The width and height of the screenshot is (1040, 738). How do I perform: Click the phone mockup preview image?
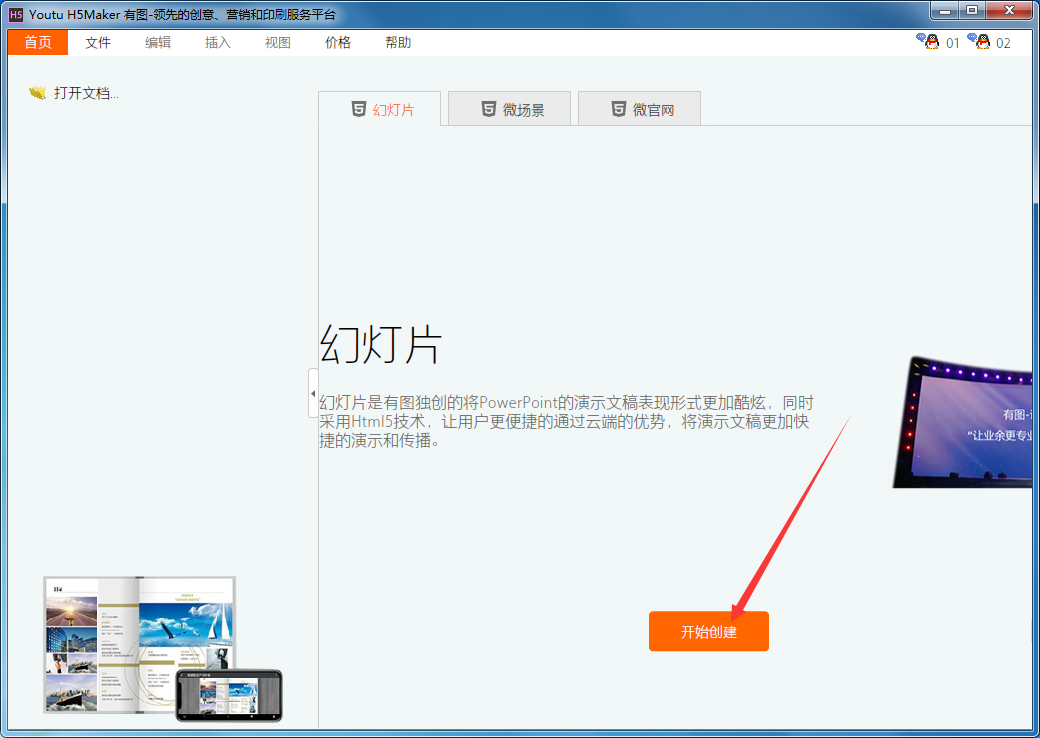(229, 696)
